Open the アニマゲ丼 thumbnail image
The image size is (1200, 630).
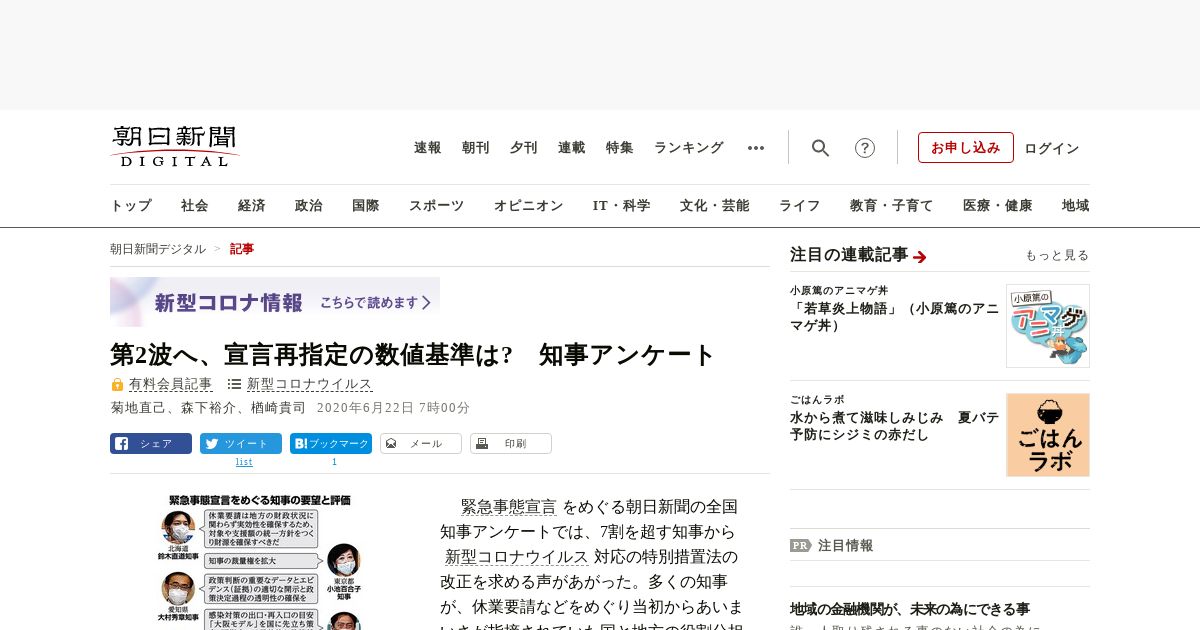click(x=1048, y=326)
